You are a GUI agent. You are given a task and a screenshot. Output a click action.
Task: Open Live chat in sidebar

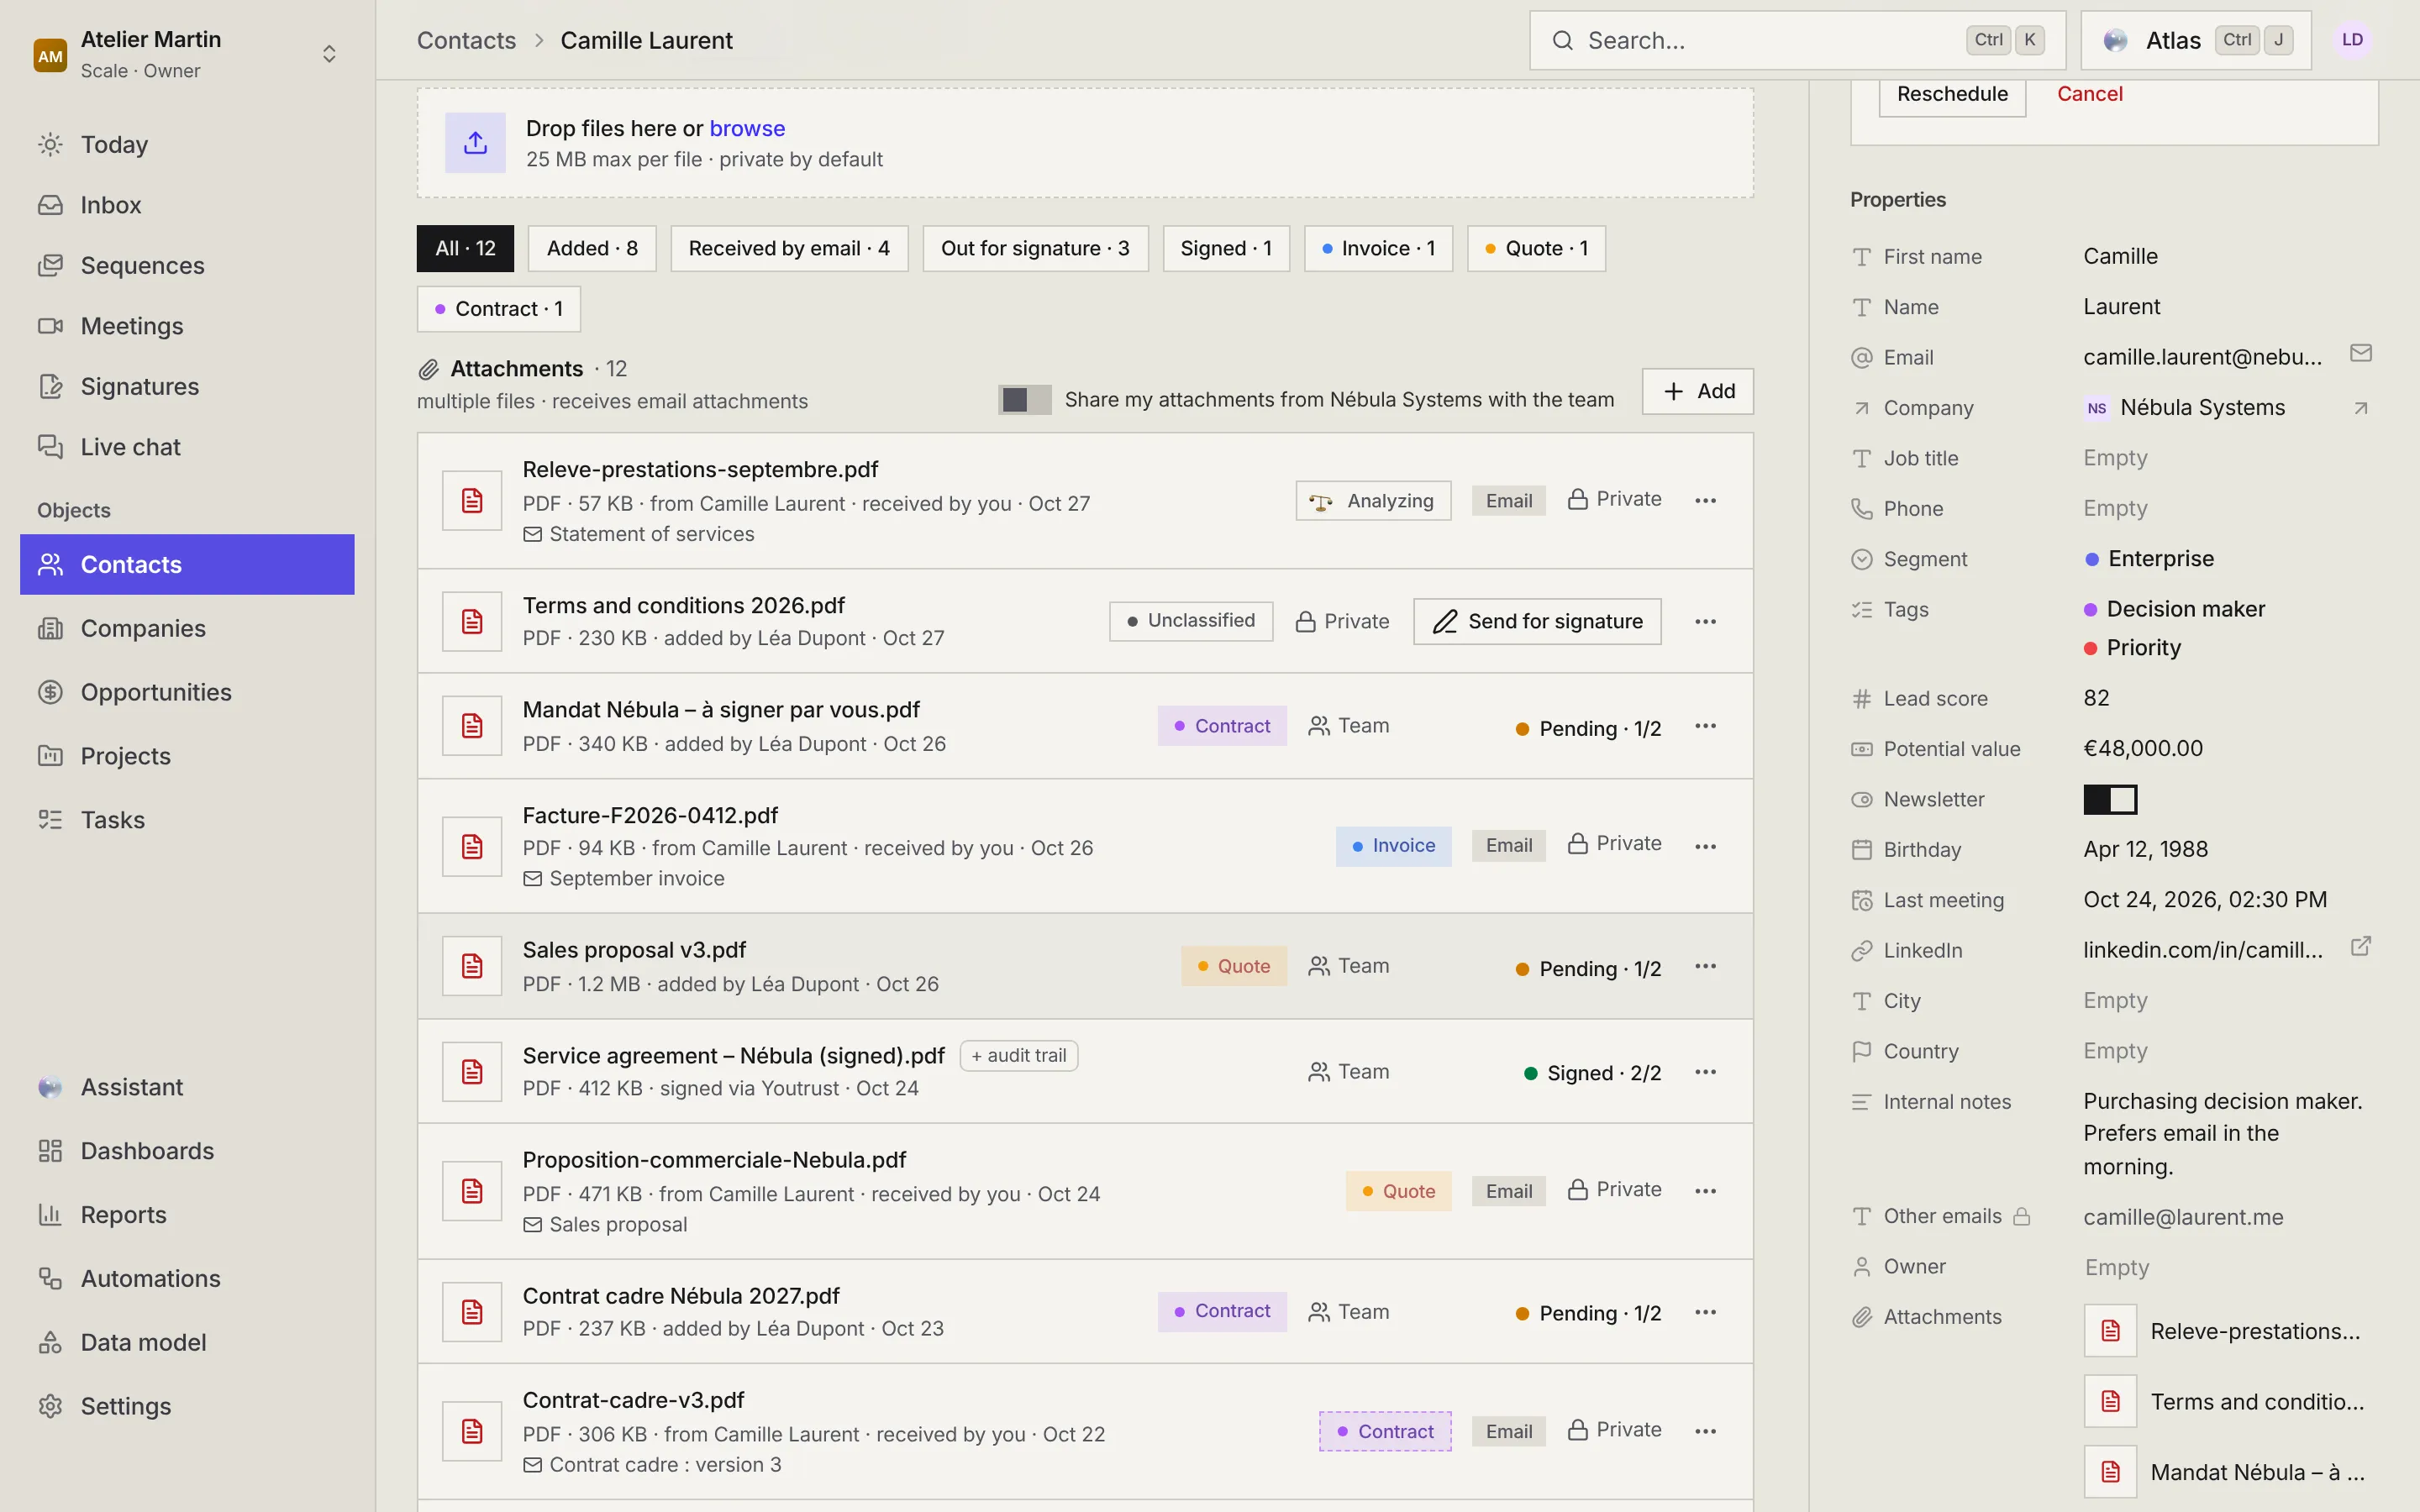[187, 447]
